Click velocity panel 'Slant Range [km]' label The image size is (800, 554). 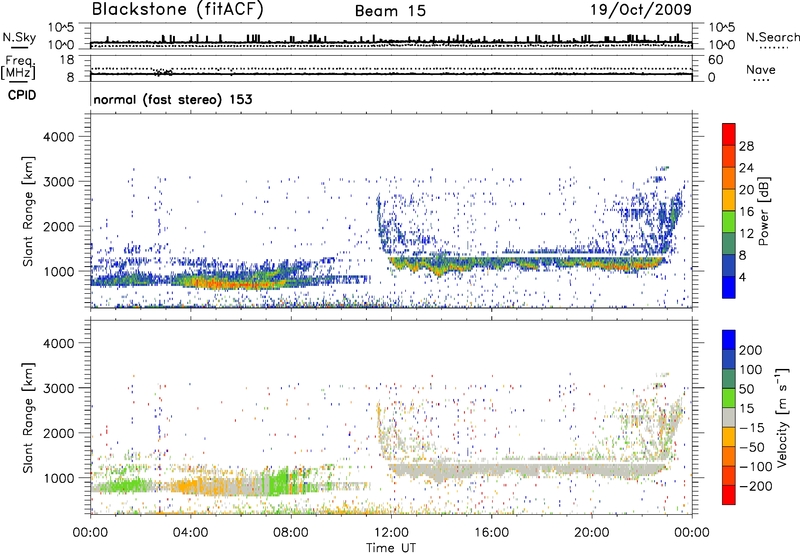(x=28, y=417)
